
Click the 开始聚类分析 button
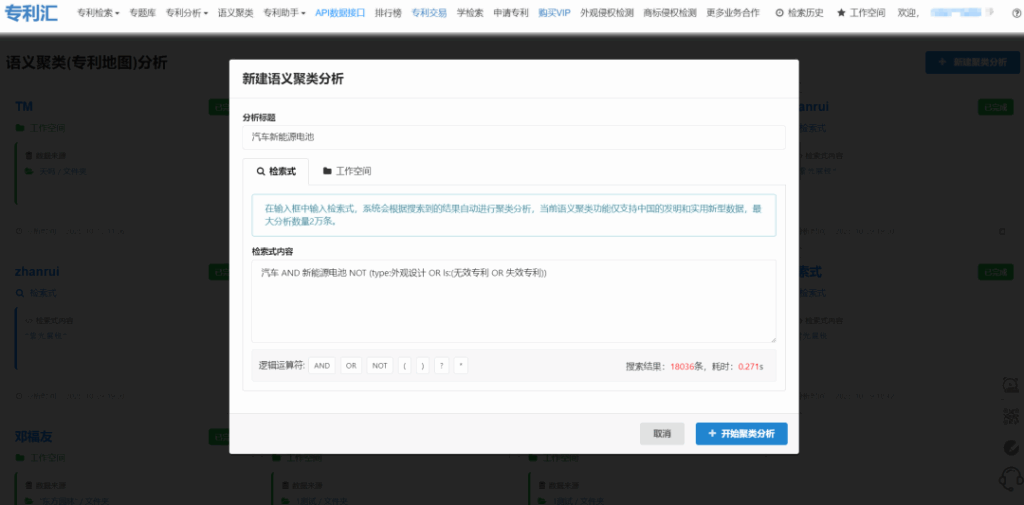point(741,434)
